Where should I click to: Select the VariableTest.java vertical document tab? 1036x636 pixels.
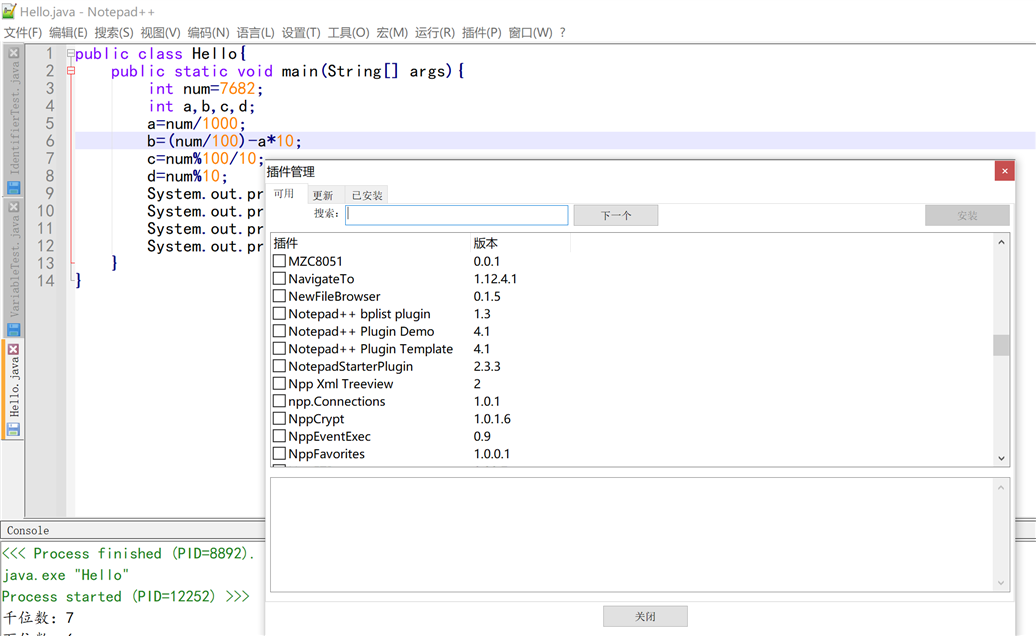pos(14,267)
